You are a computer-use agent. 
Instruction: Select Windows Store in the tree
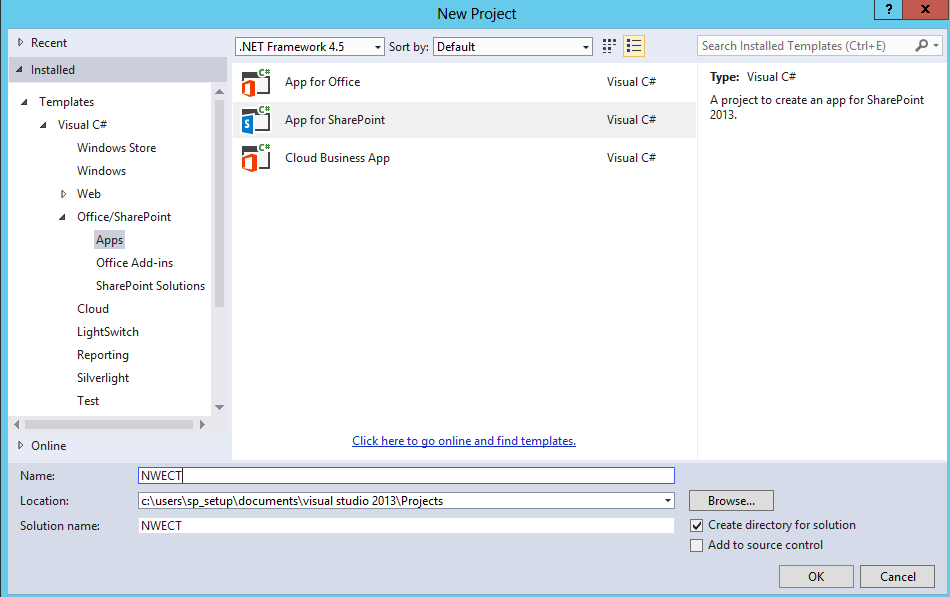point(116,148)
